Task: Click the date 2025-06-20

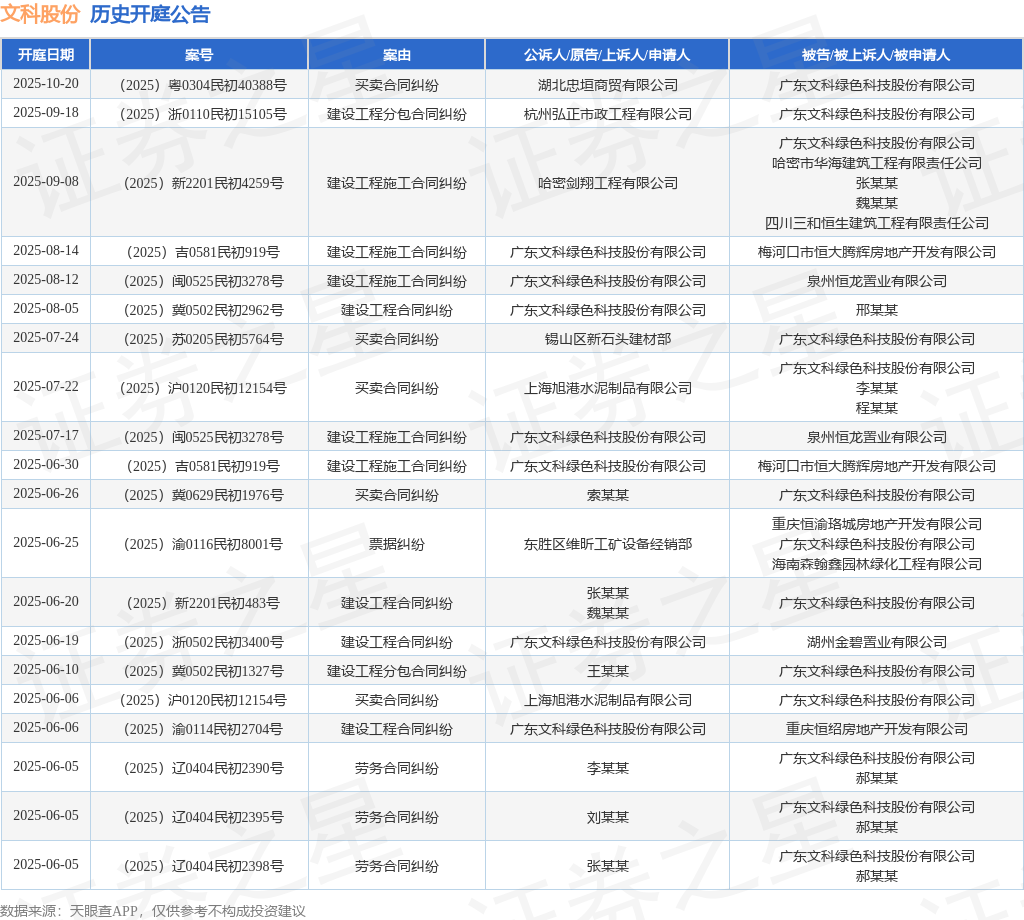Action: (46, 601)
